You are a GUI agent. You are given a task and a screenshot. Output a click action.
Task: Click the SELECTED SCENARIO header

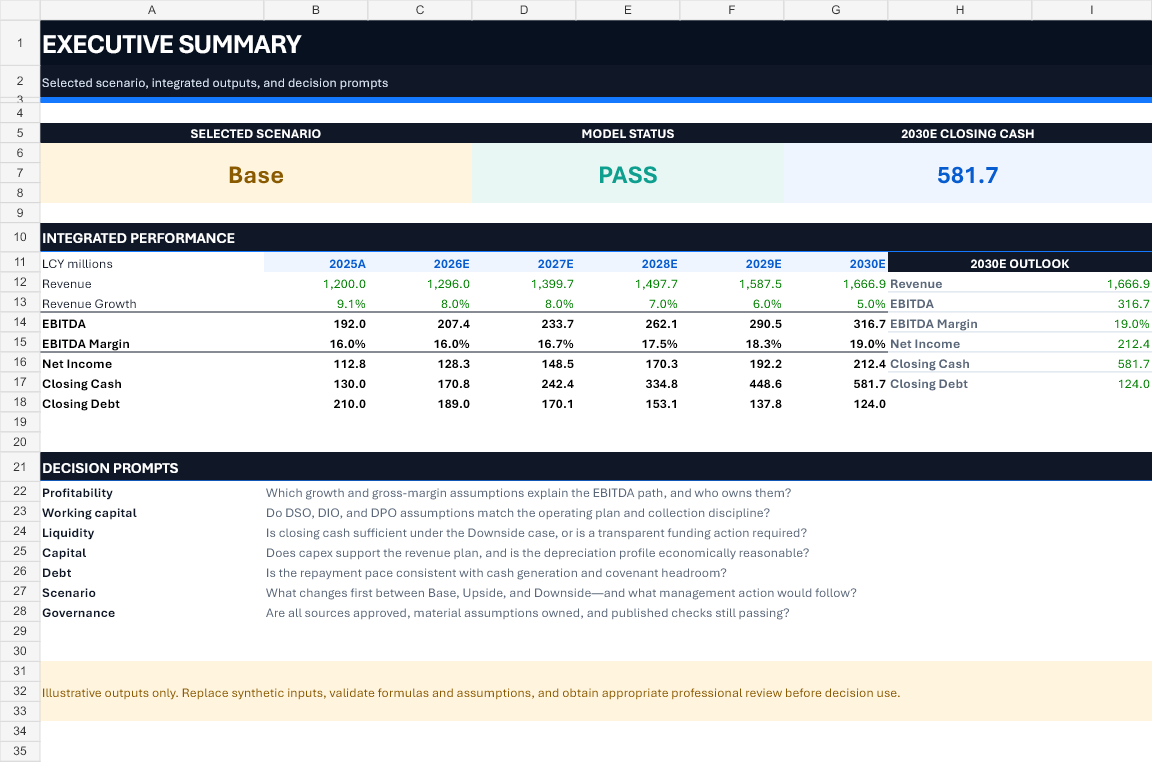tap(256, 134)
